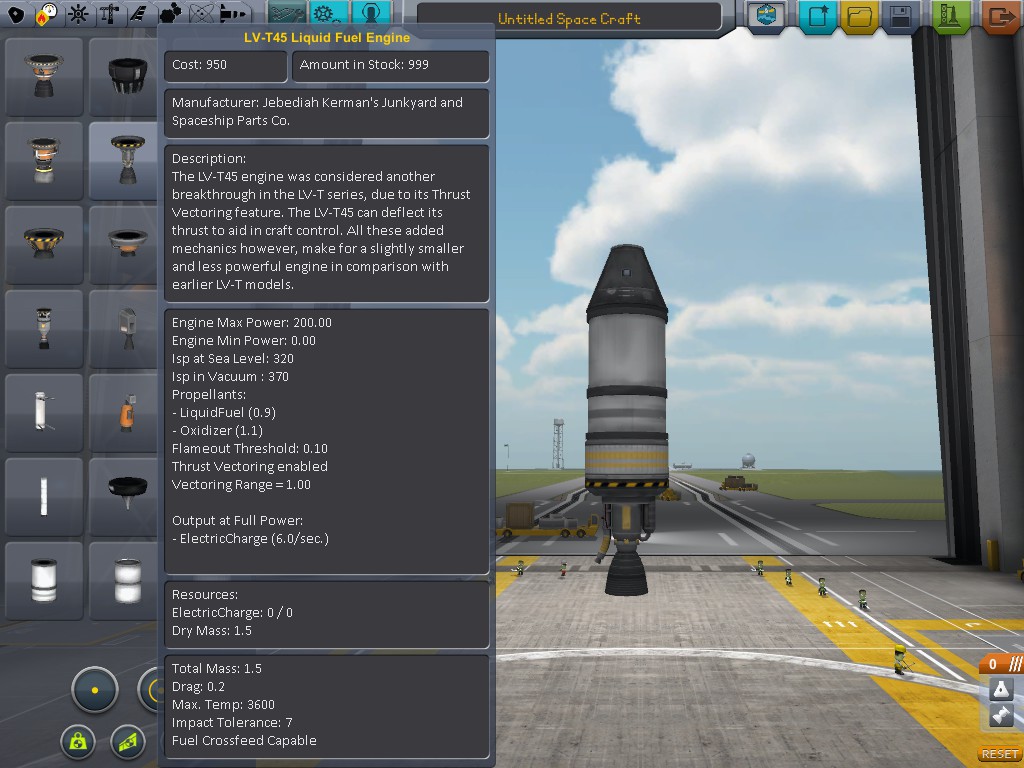1024x768 pixels.
Task: Click the 'Dry Mass: 1.5' resource line
Action: [x=212, y=631]
